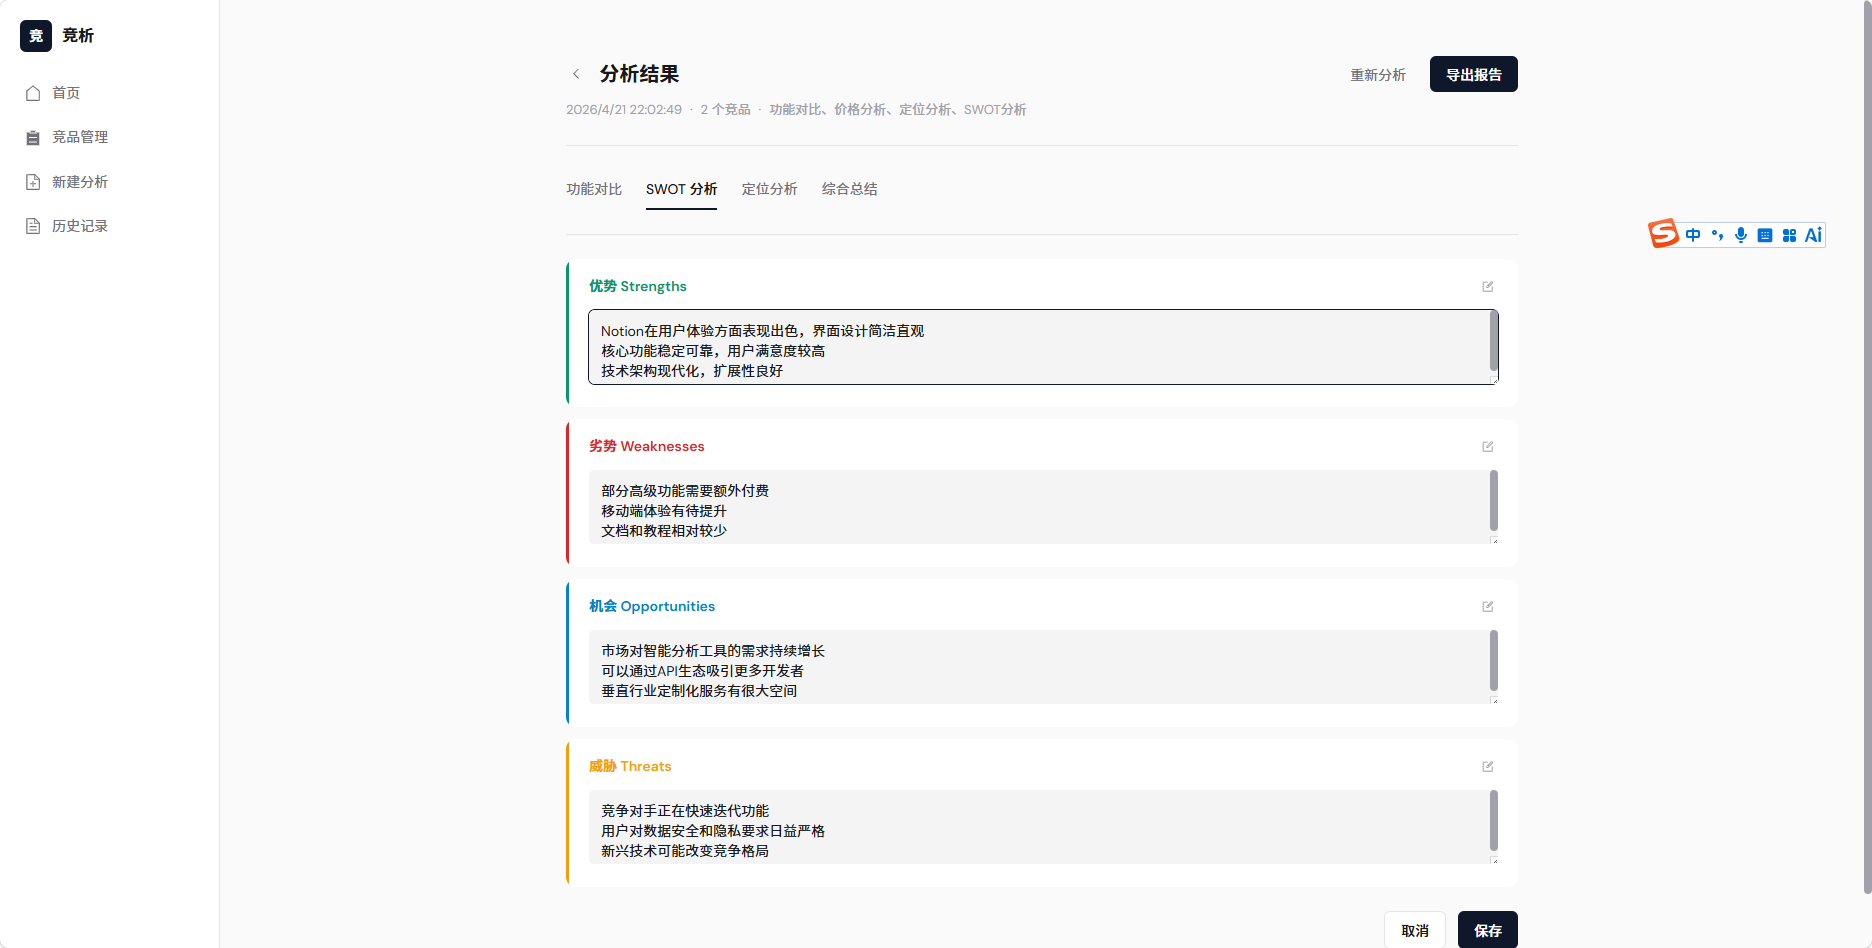Click the edit icon for Threats section

tap(1488, 767)
